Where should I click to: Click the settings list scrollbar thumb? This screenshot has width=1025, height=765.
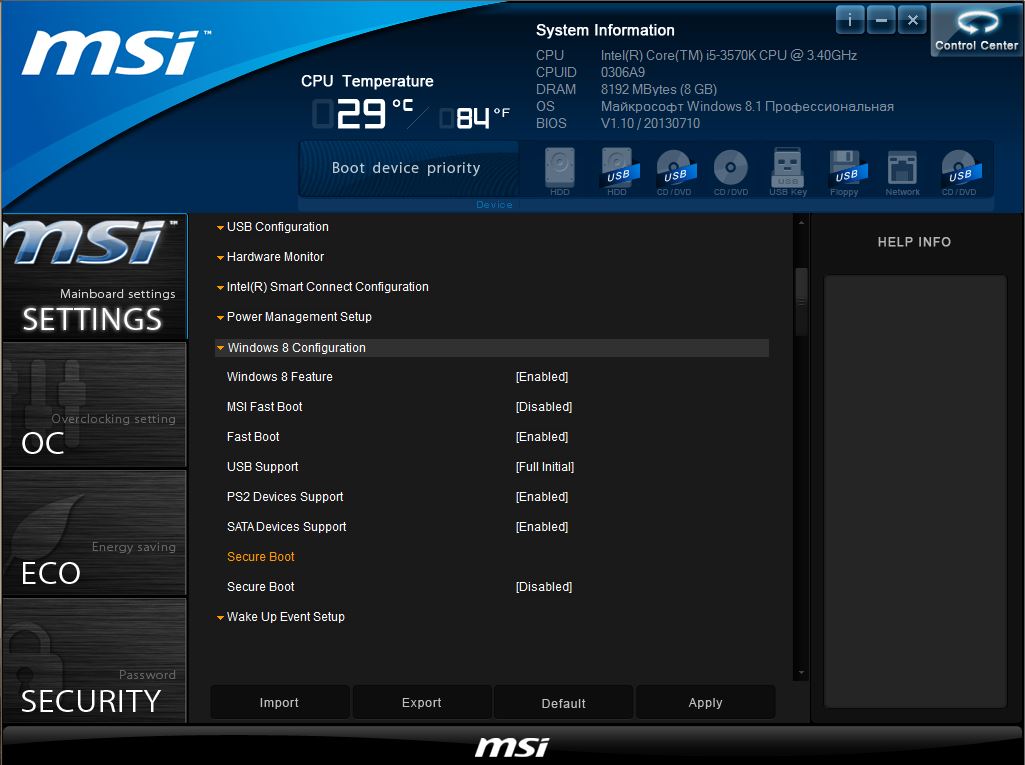click(x=801, y=300)
